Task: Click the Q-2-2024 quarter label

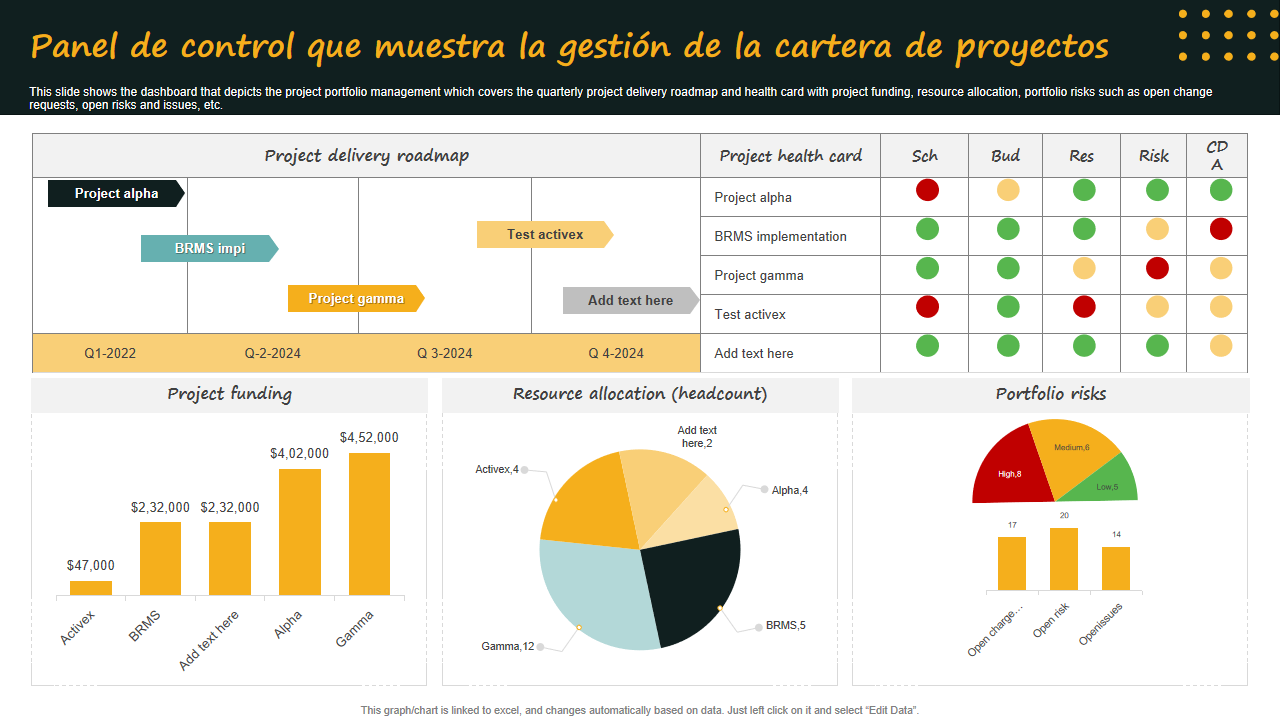Action: pos(273,353)
